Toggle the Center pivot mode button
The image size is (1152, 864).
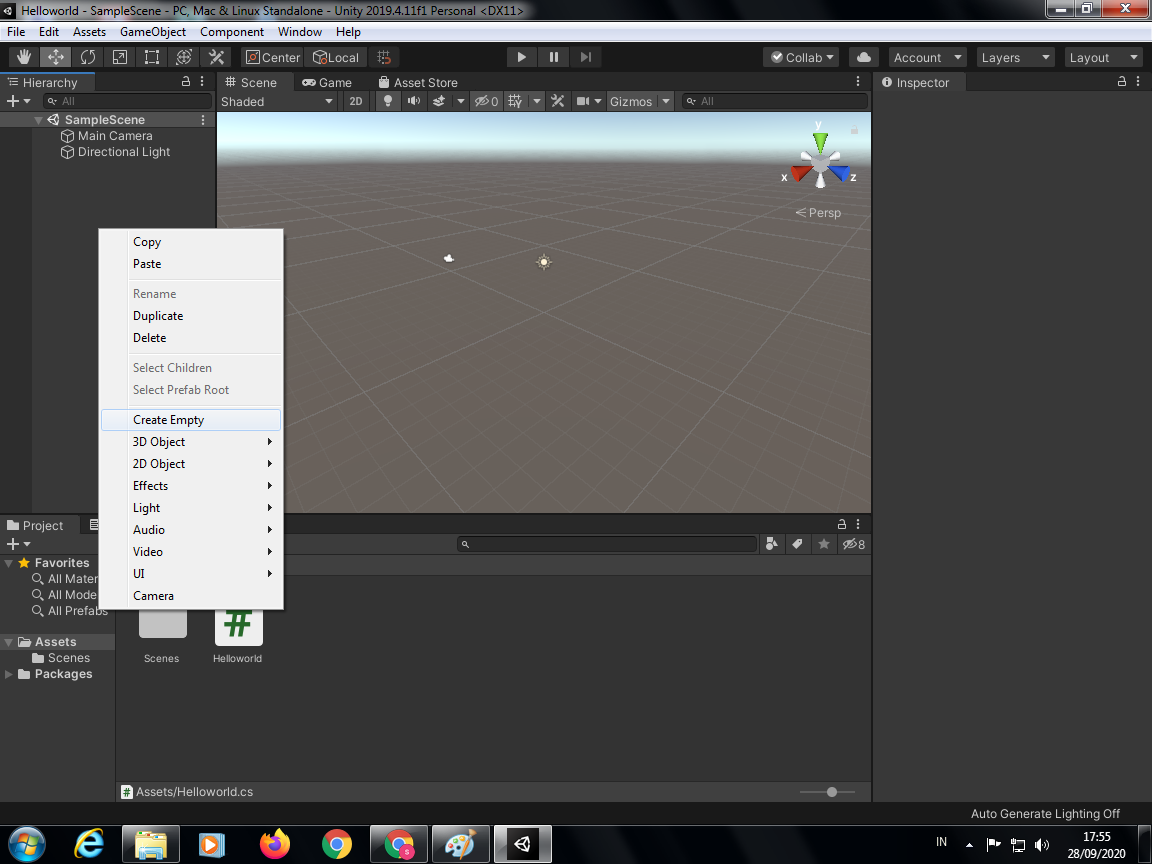point(273,57)
